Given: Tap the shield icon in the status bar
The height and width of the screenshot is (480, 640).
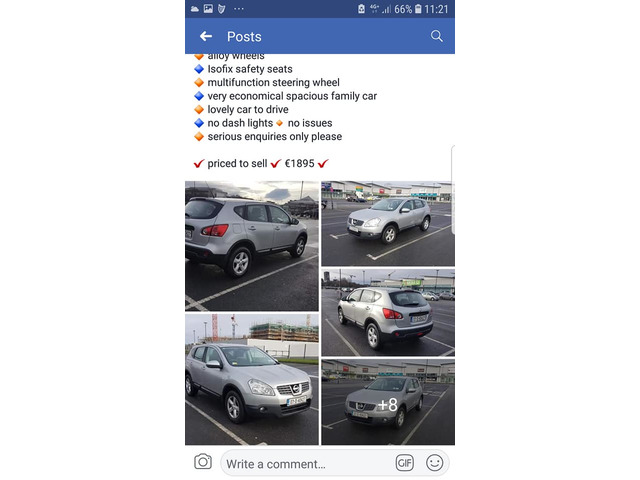Looking at the screenshot, I should (x=222, y=9).
